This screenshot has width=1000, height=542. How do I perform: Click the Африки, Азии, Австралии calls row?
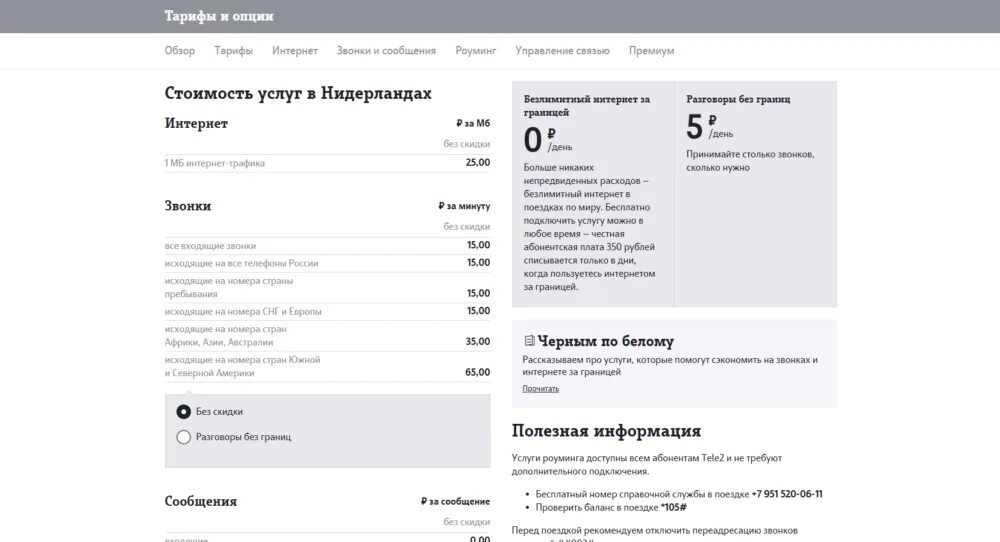click(x=327, y=336)
